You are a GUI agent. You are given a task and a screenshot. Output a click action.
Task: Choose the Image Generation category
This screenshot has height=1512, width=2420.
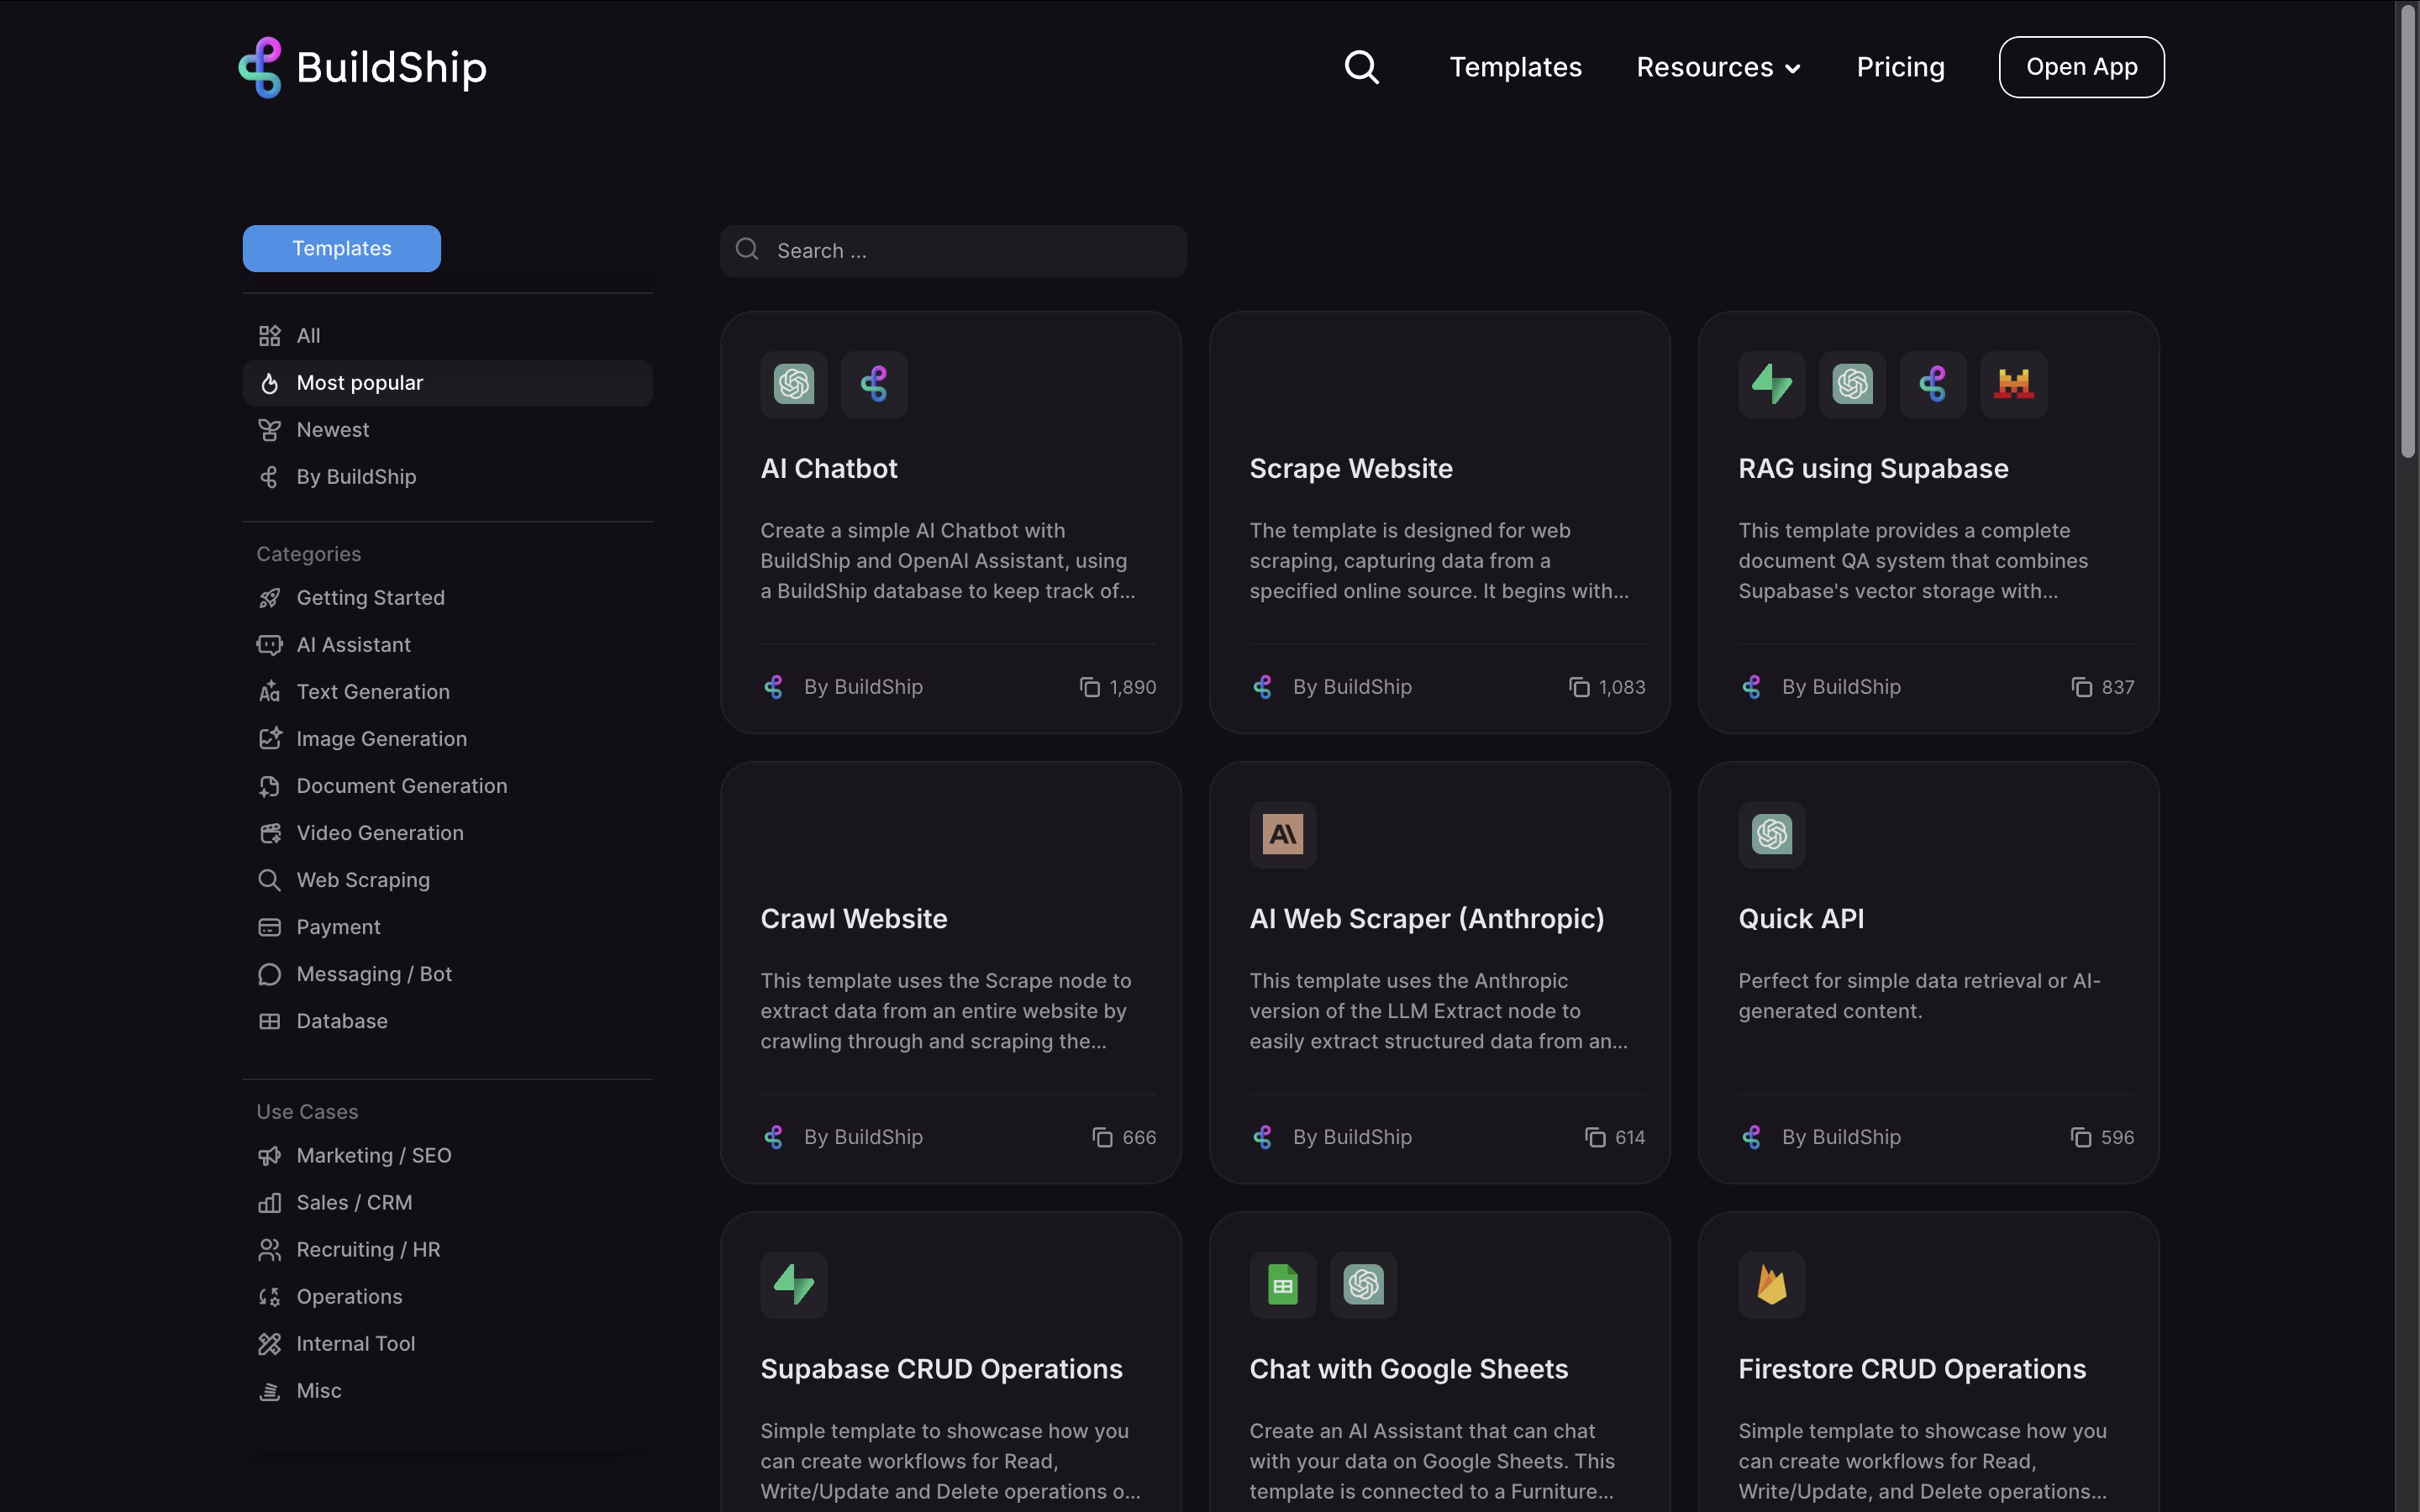447,739
